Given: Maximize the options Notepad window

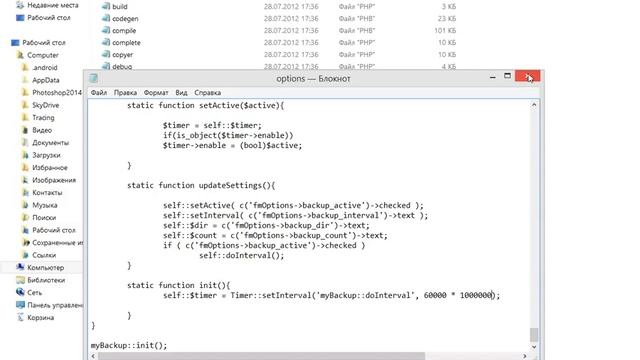Looking at the screenshot, I should pyautogui.click(x=507, y=76).
